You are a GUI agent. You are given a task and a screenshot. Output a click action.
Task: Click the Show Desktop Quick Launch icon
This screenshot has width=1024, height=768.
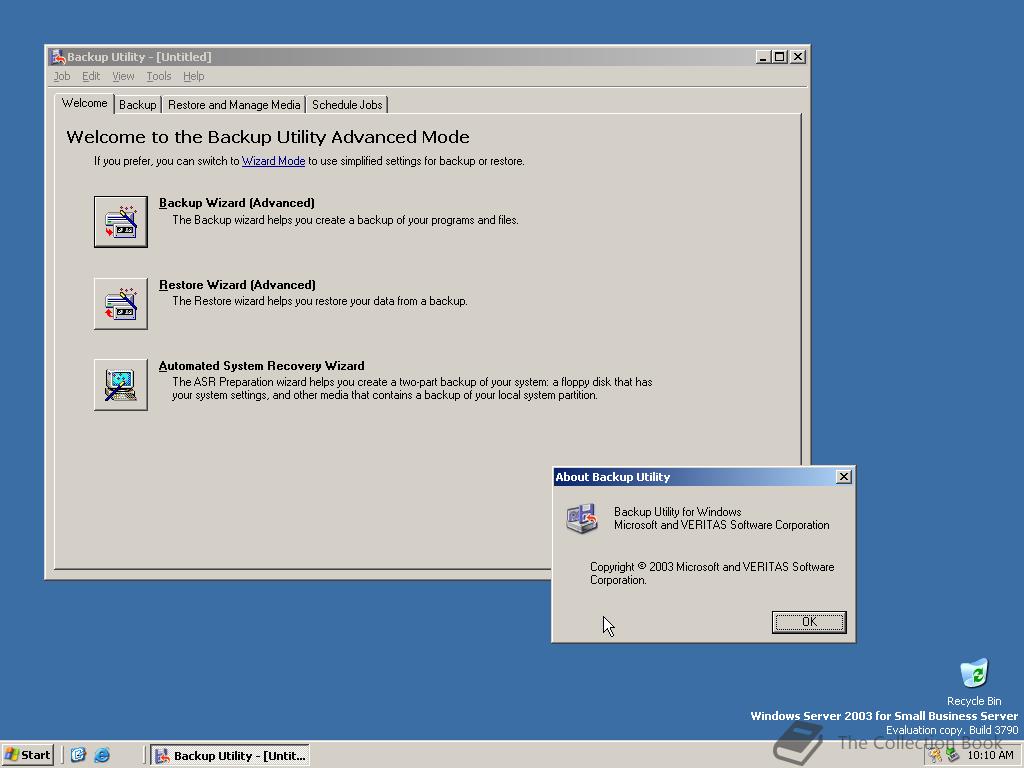[78, 755]
